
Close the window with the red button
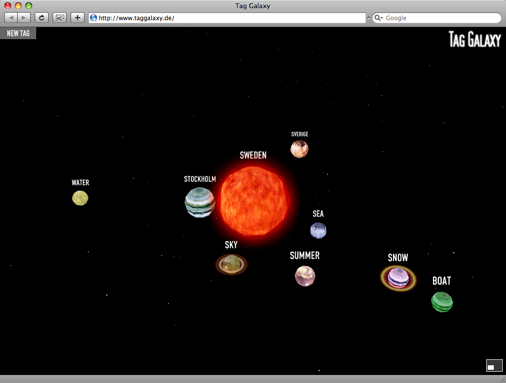(x=8, y=5)
